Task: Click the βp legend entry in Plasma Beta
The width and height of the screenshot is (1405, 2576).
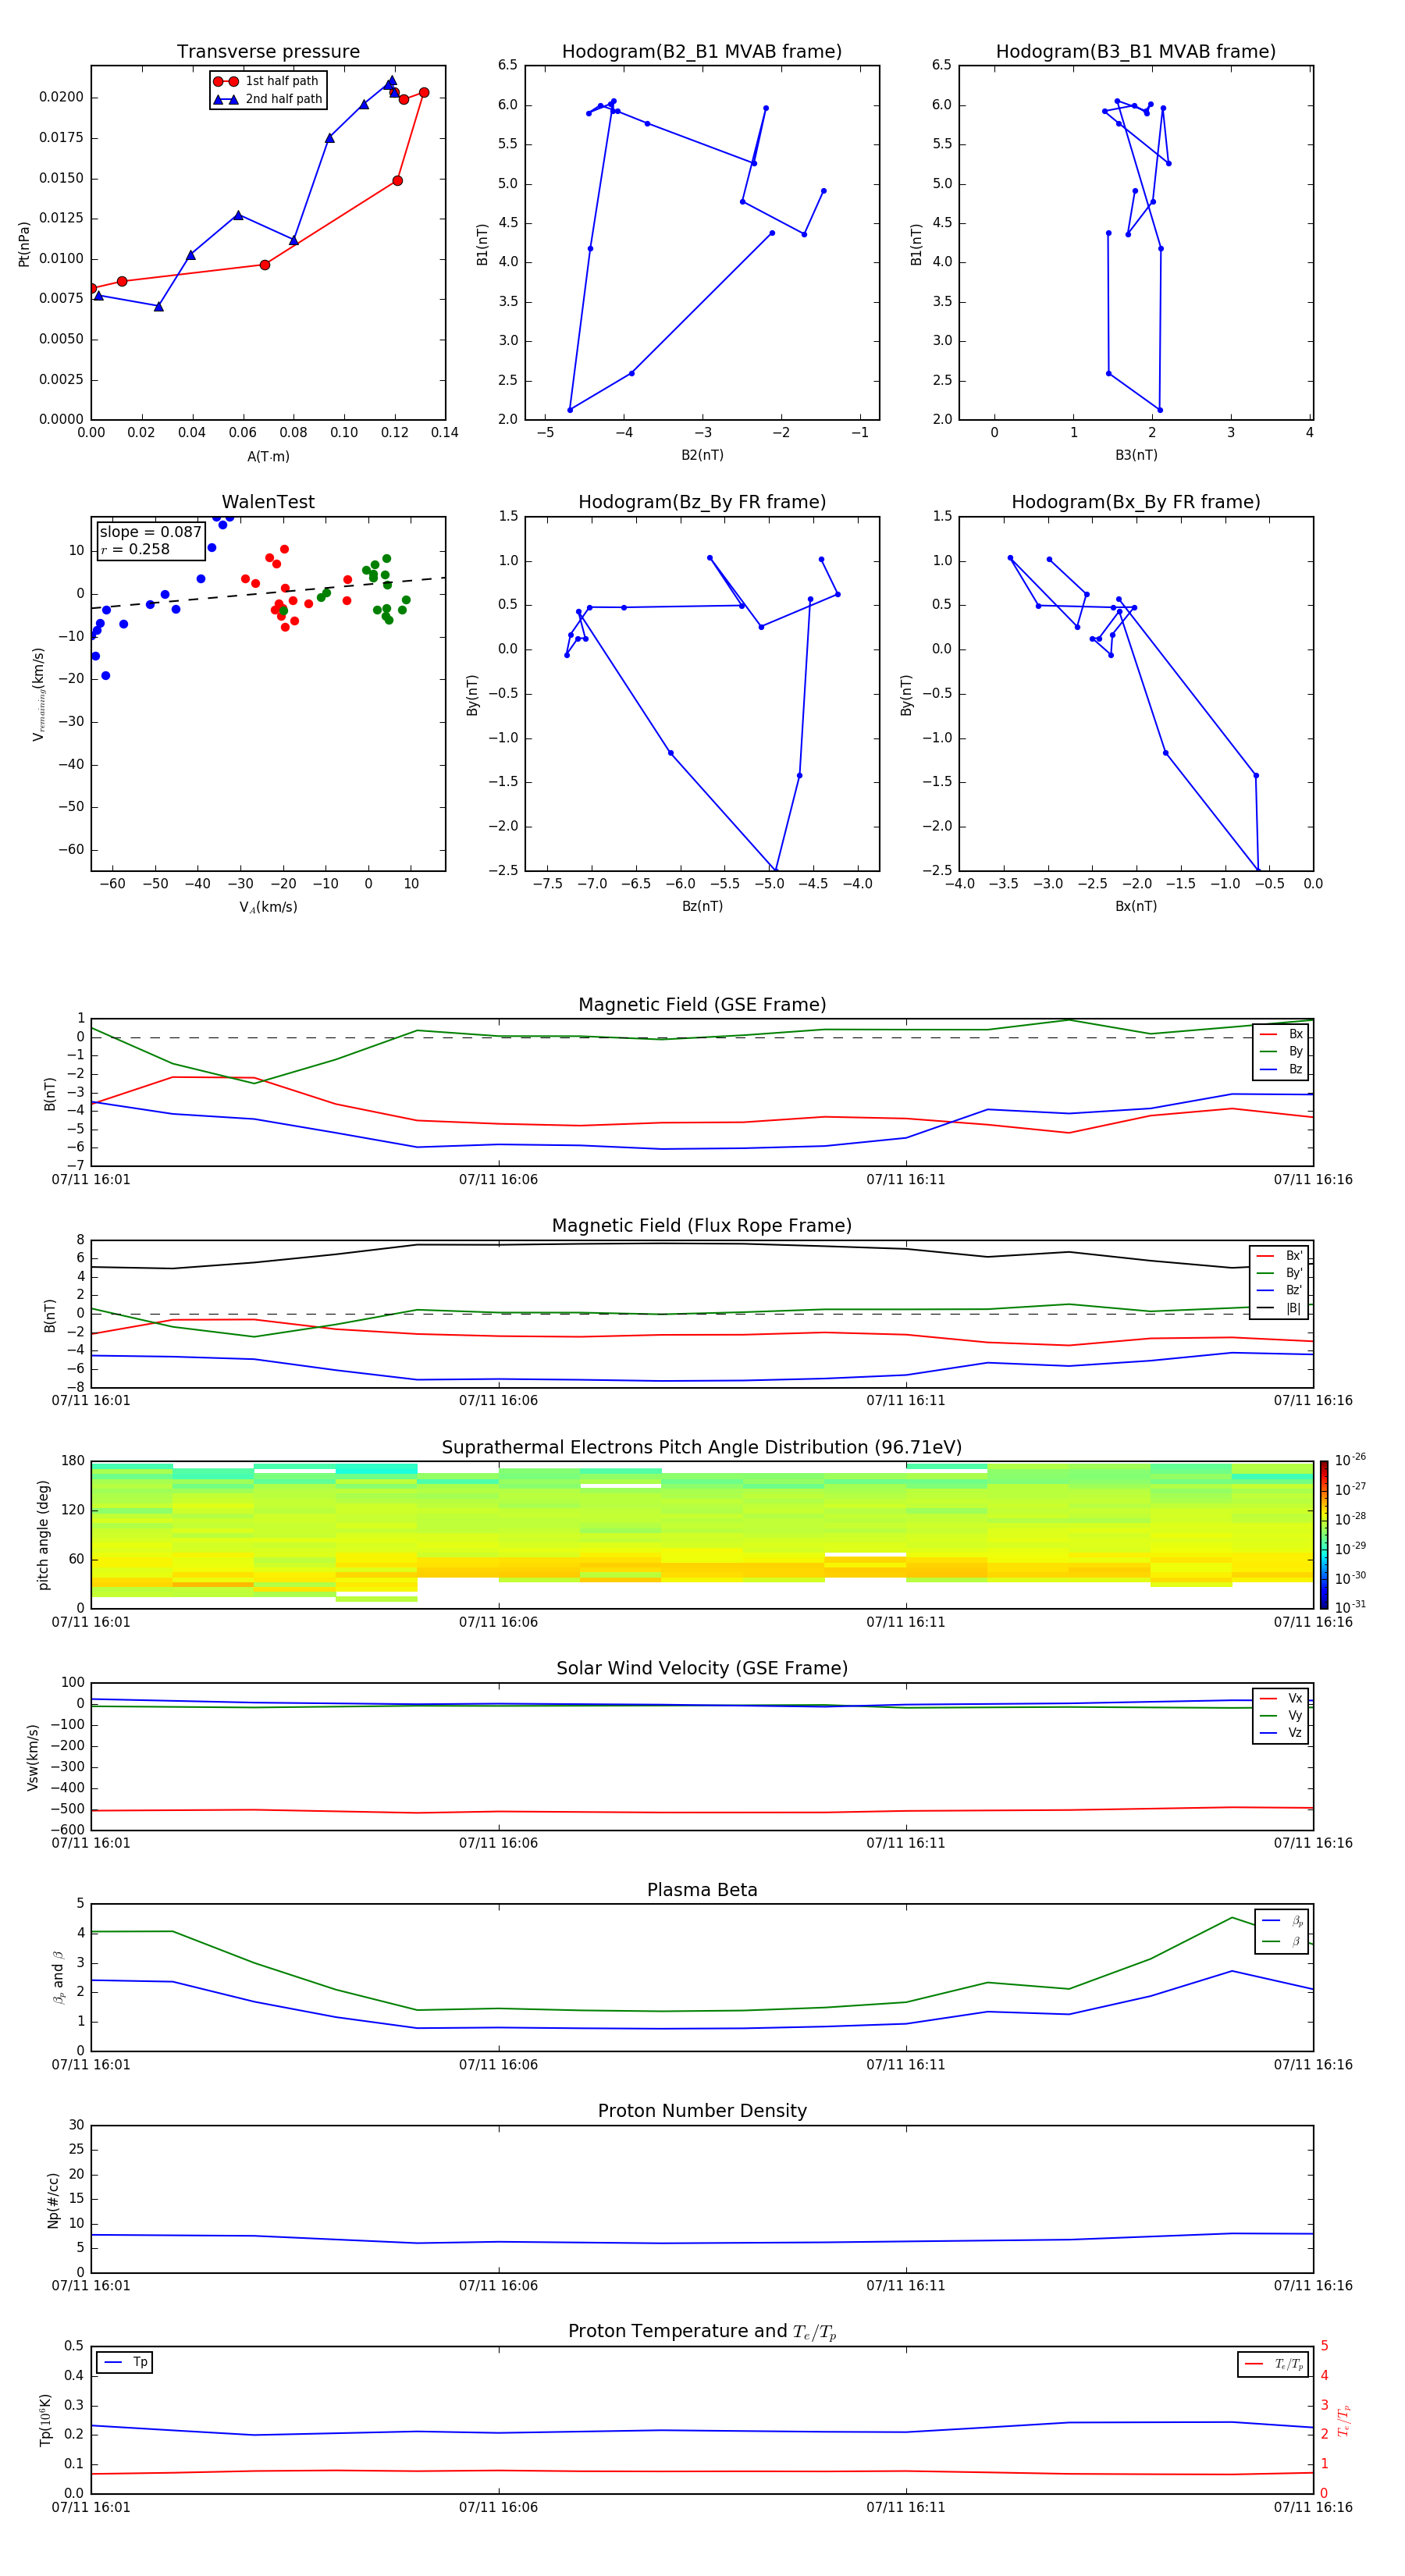Action: pyautogui.click(x=1283, y=1921)
